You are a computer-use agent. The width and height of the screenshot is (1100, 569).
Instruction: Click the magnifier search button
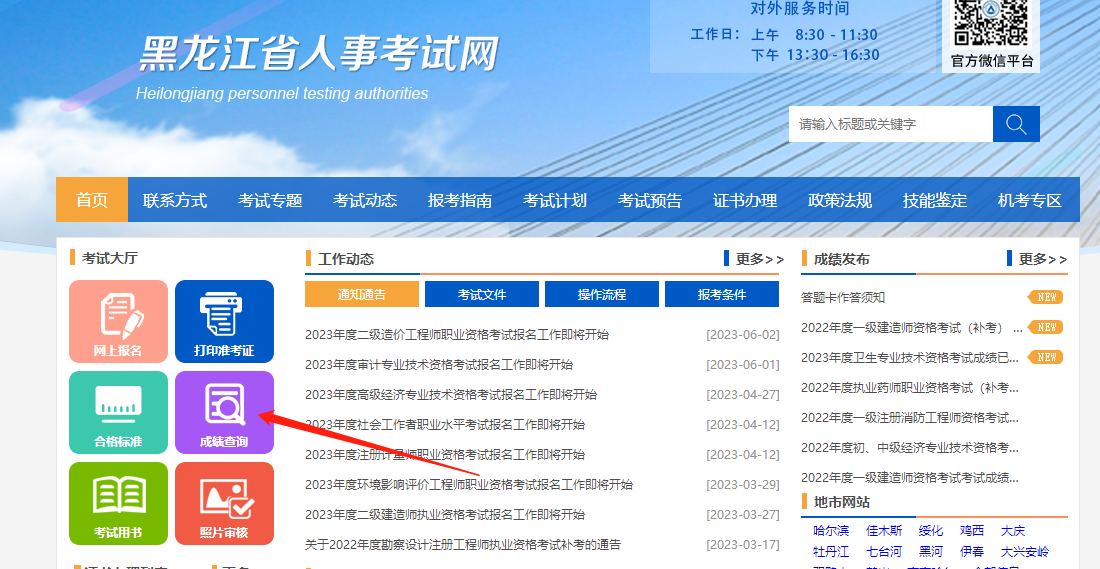[x=1016, y=124]
